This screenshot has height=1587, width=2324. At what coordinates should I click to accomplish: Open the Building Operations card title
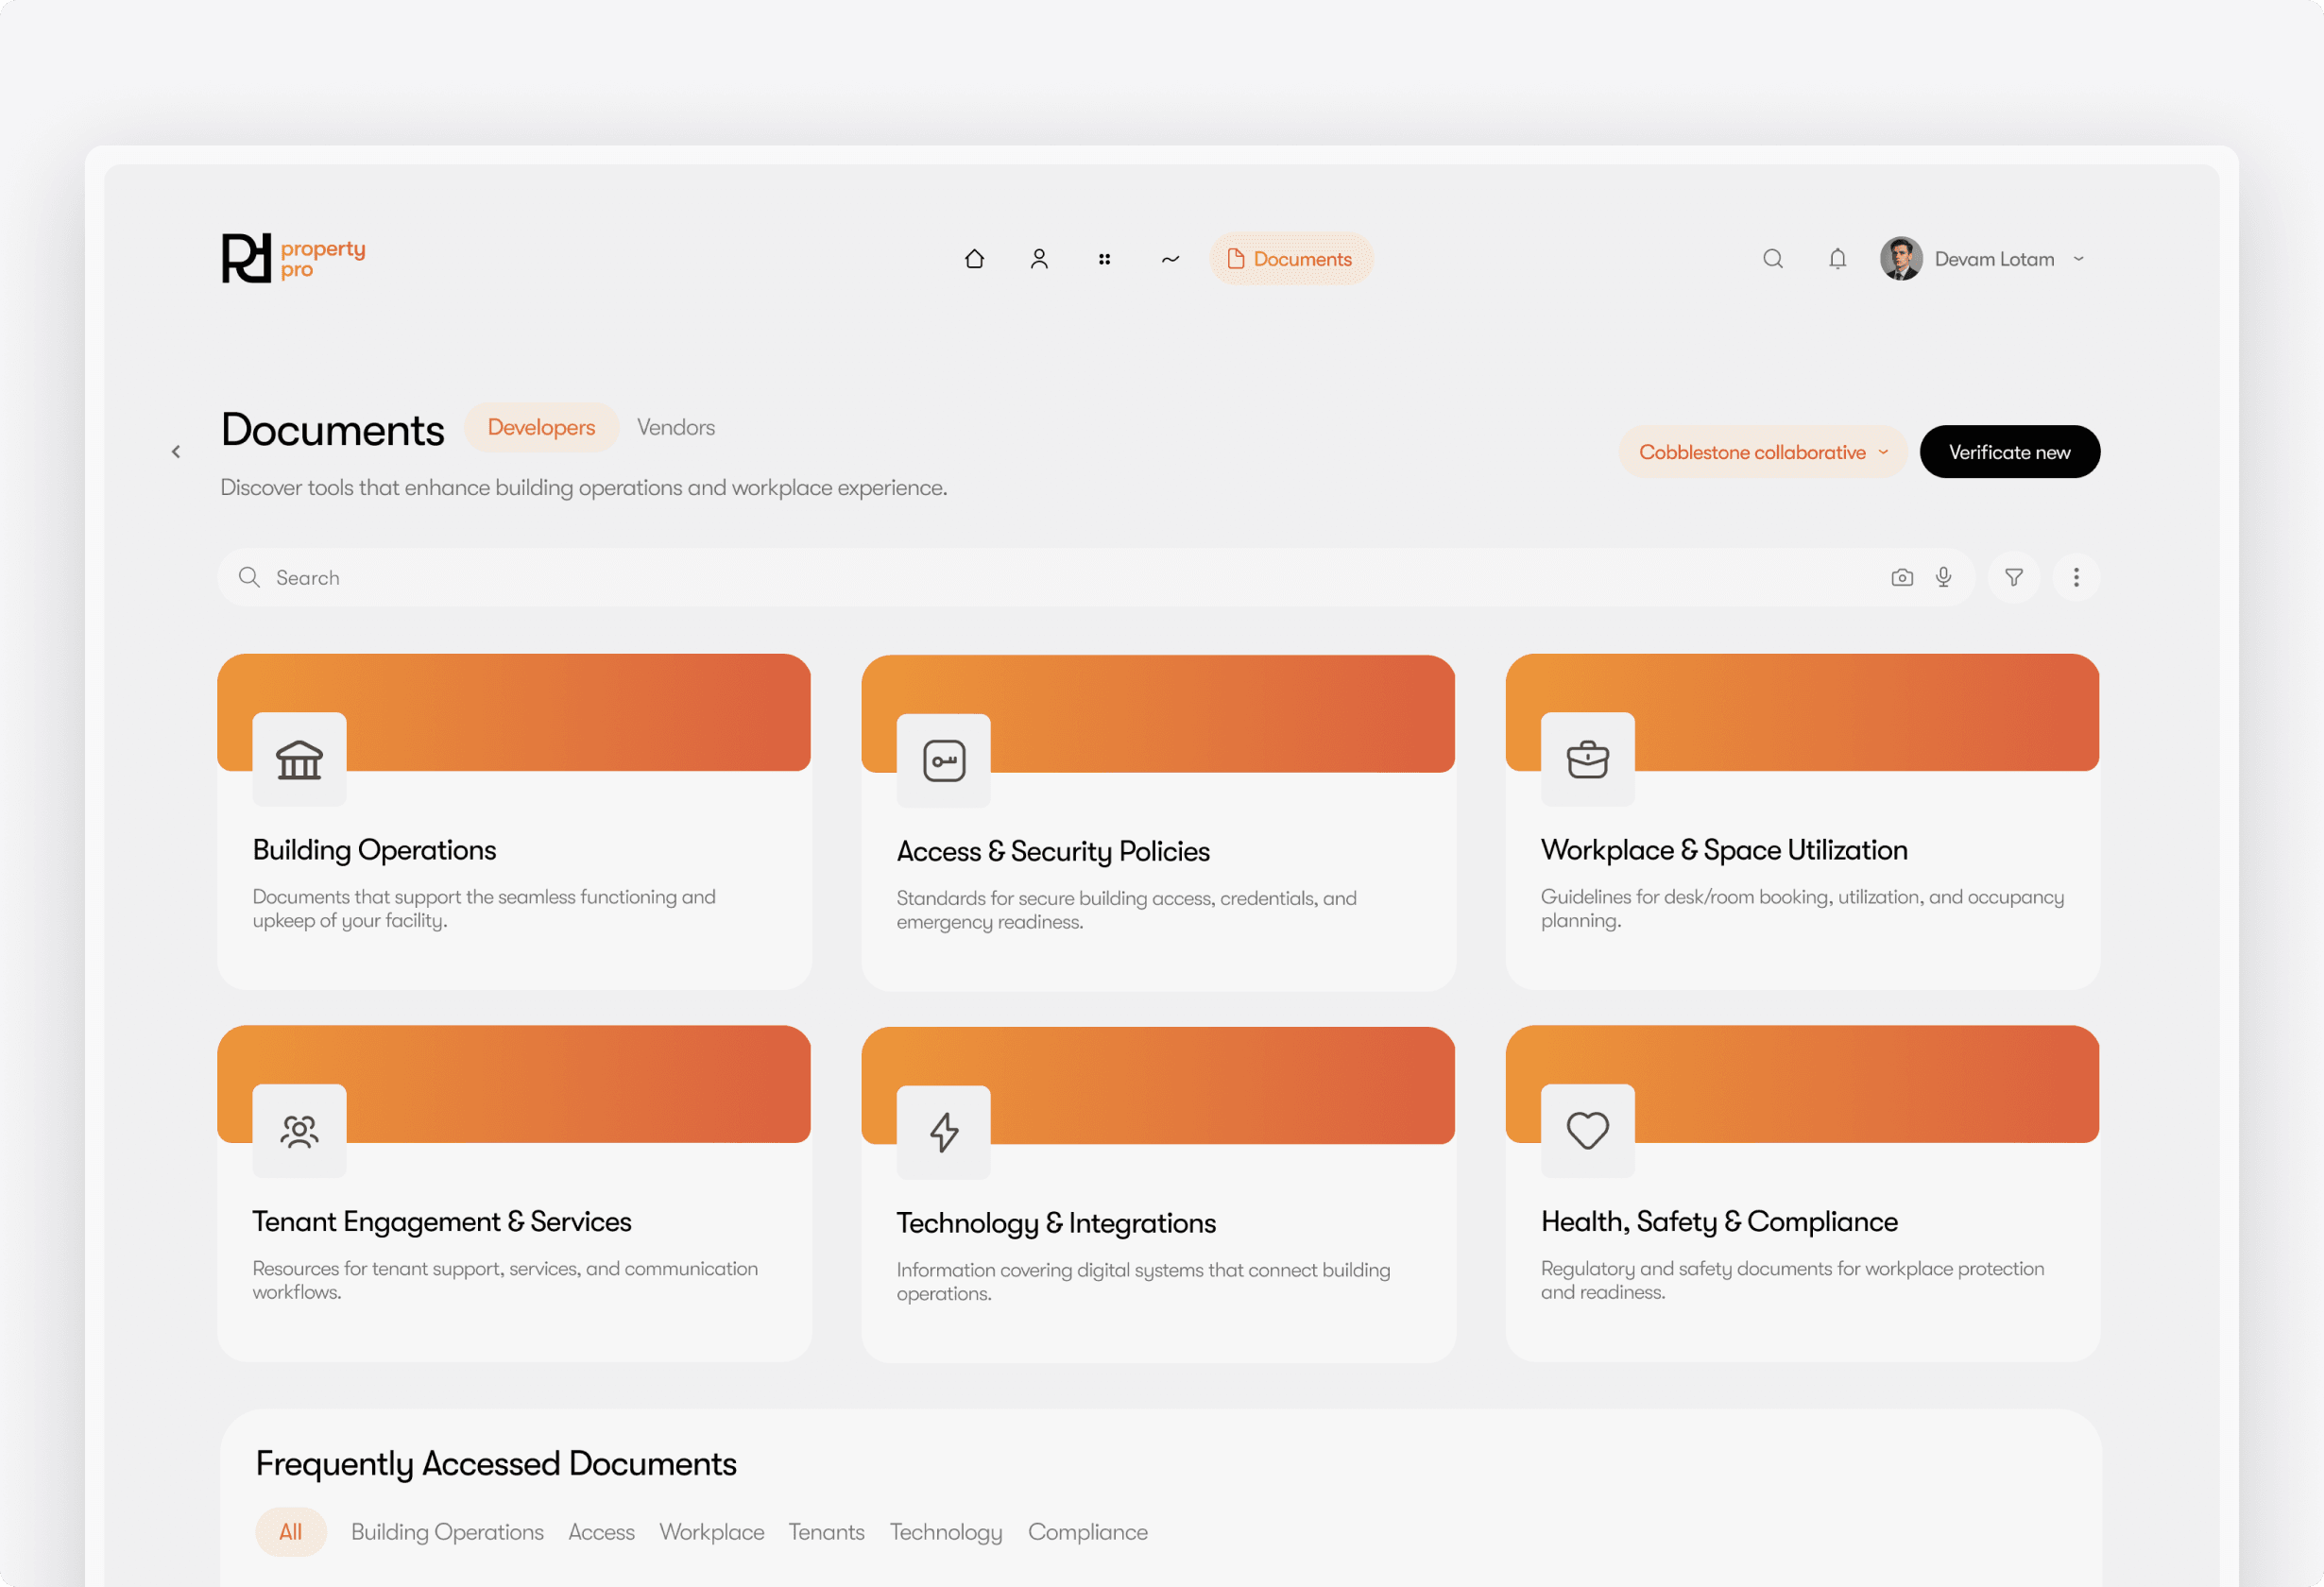[374, 850]
